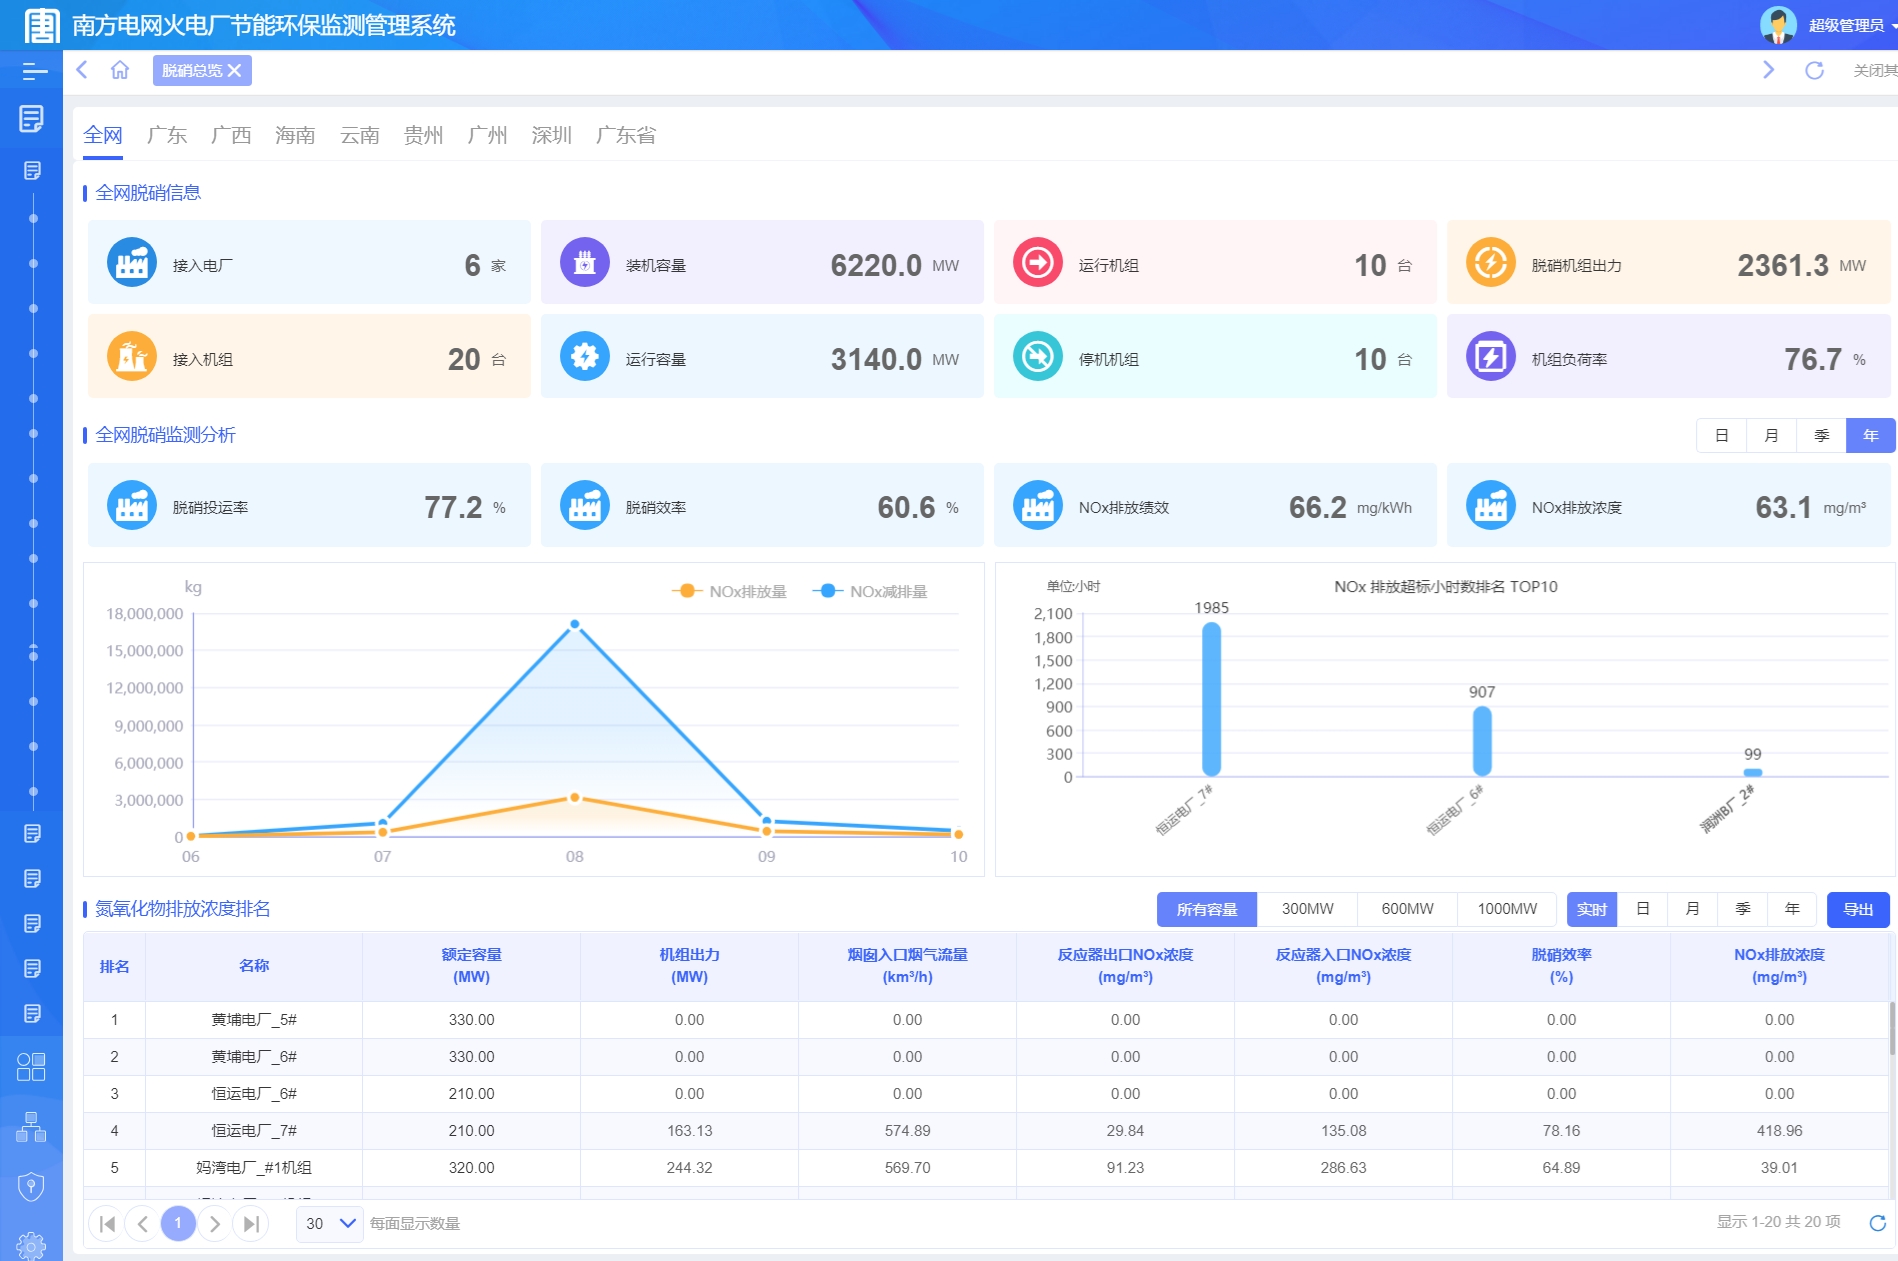Click the forward arrow in tab bar
Viewport: 1898px width, 1261px height.
(x=1768, y=70)
